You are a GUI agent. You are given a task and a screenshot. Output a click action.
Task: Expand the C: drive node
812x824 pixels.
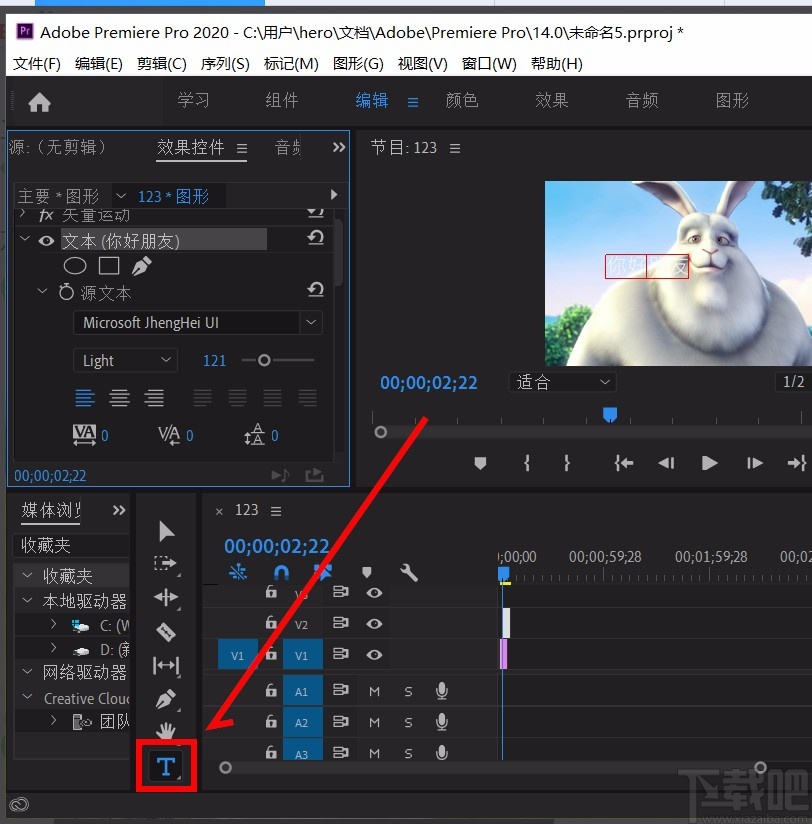(x=53, y=624)
